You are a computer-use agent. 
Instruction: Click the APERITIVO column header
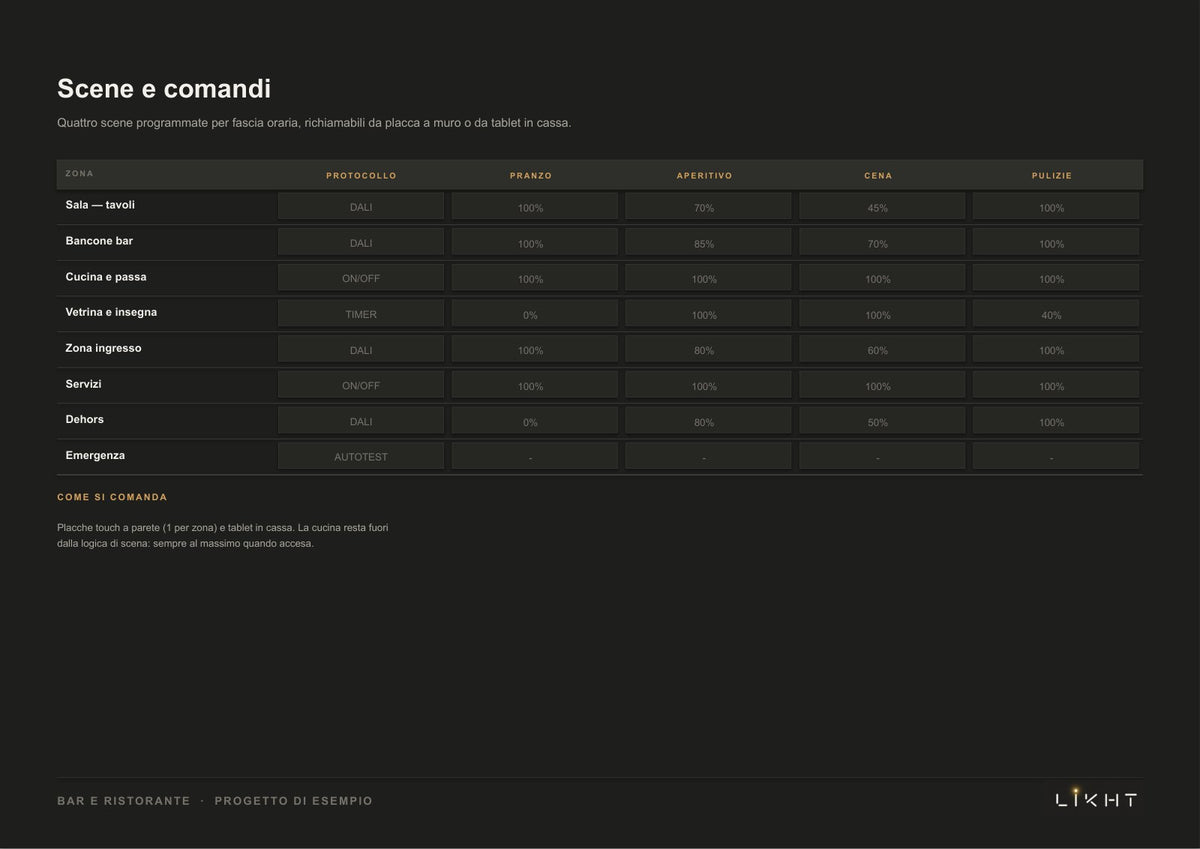point(704,176)
